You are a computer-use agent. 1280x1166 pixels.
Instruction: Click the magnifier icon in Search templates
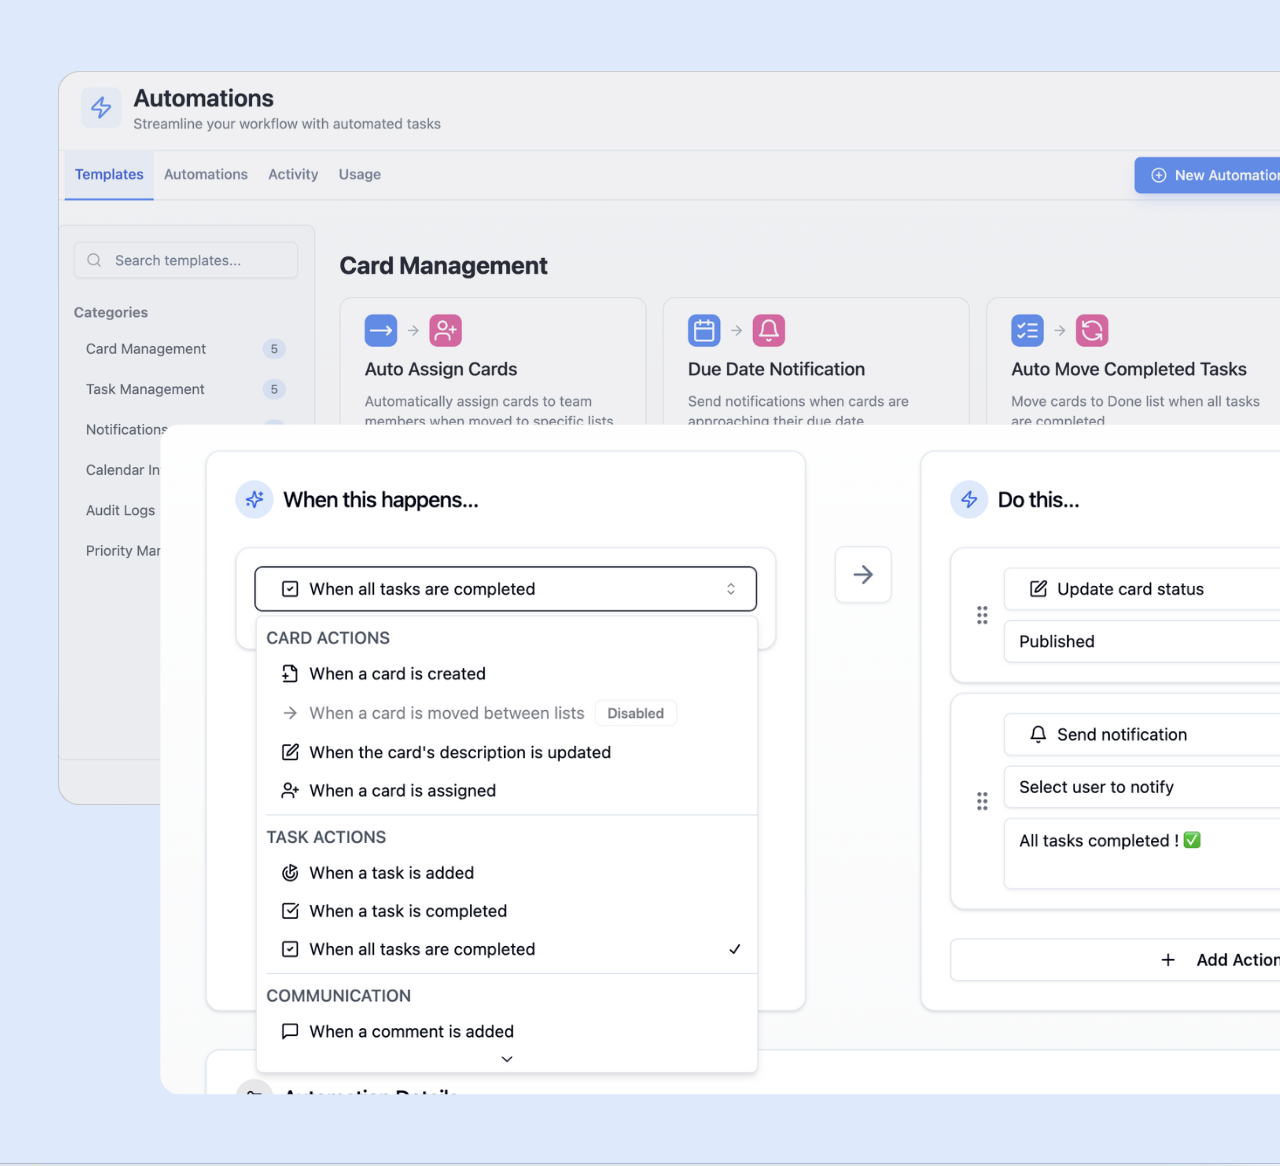[x=94, y=260]
